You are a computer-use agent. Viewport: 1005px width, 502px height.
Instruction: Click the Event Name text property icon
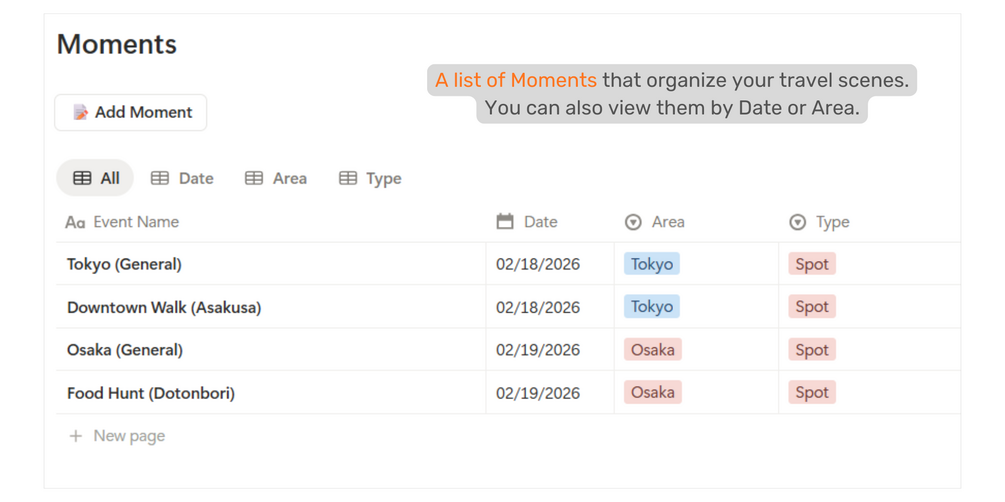75,222
